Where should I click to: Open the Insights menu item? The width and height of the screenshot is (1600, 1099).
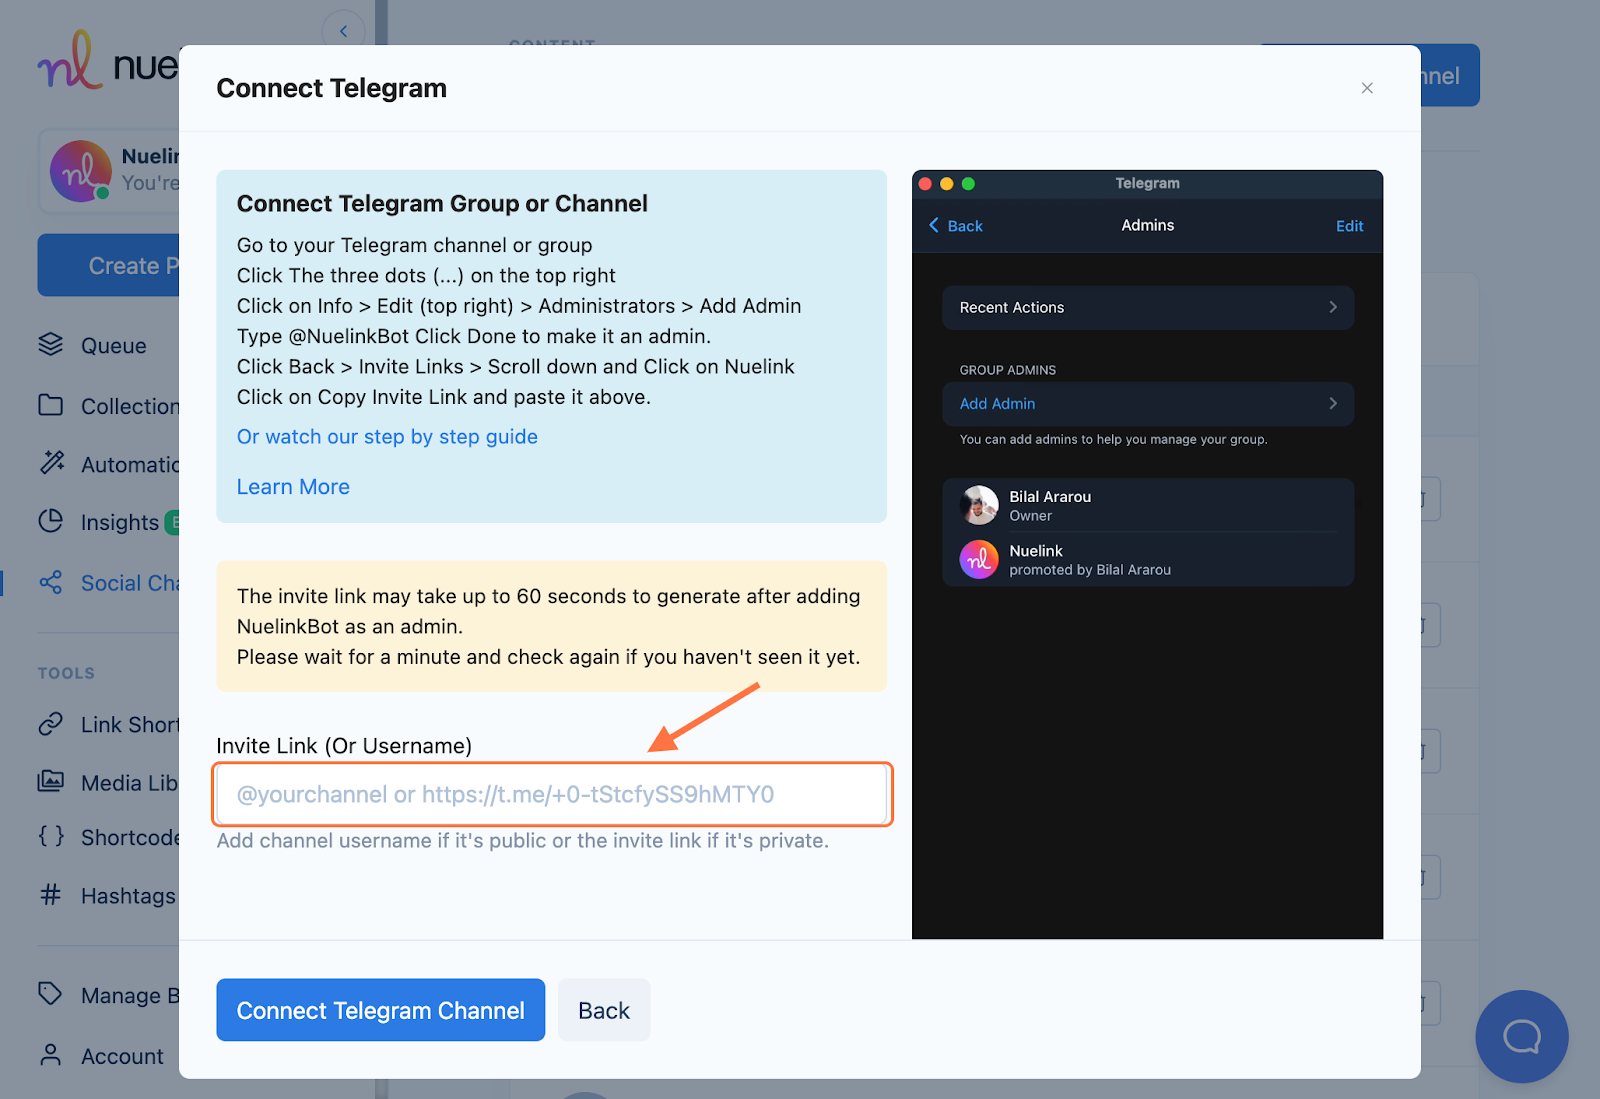tap(120, 522)
